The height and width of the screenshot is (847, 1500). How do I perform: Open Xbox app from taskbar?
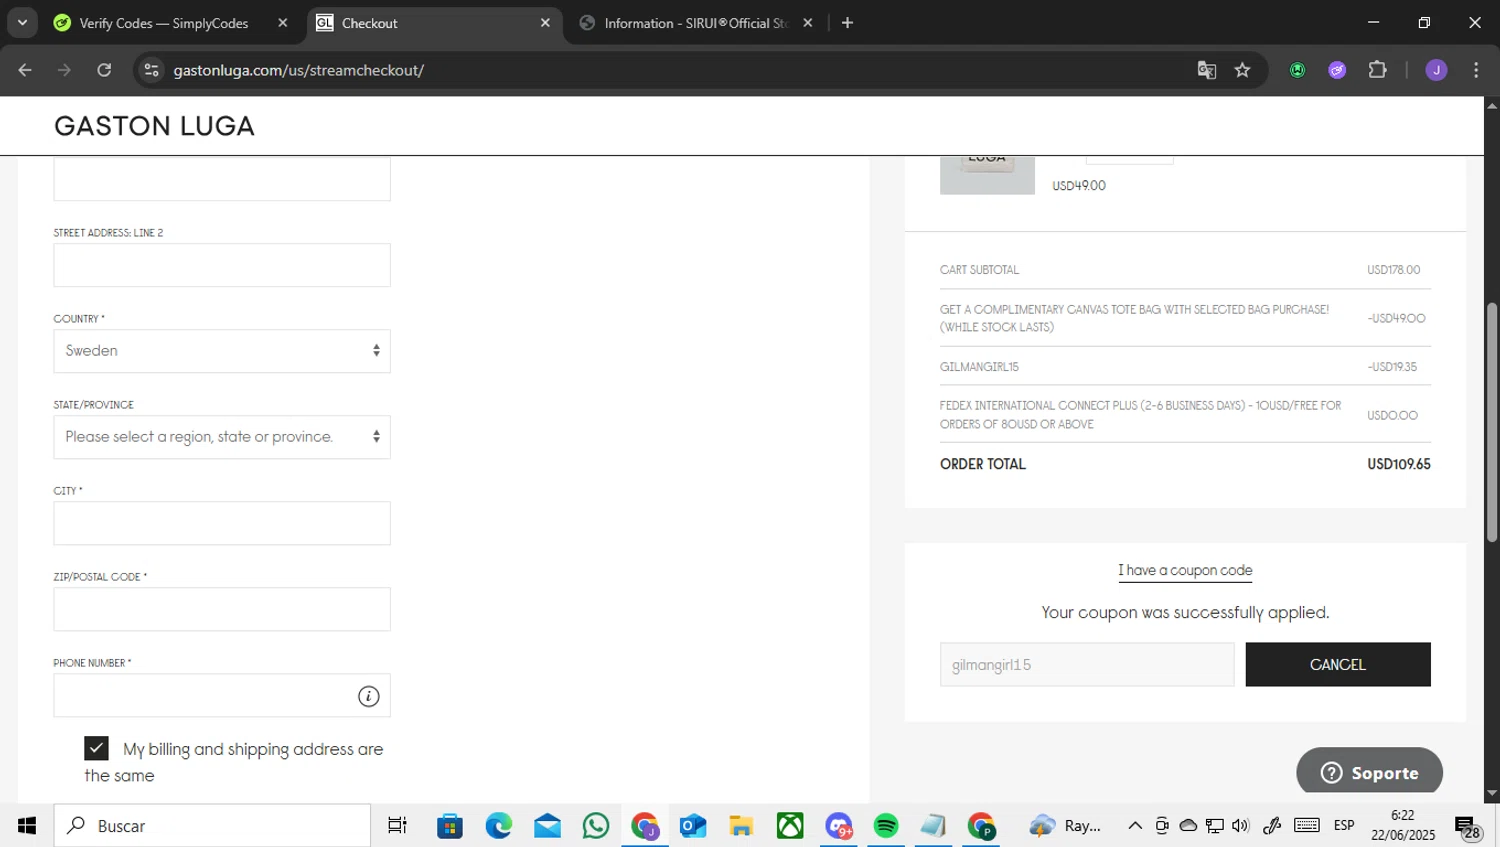(x=790, y=825)
